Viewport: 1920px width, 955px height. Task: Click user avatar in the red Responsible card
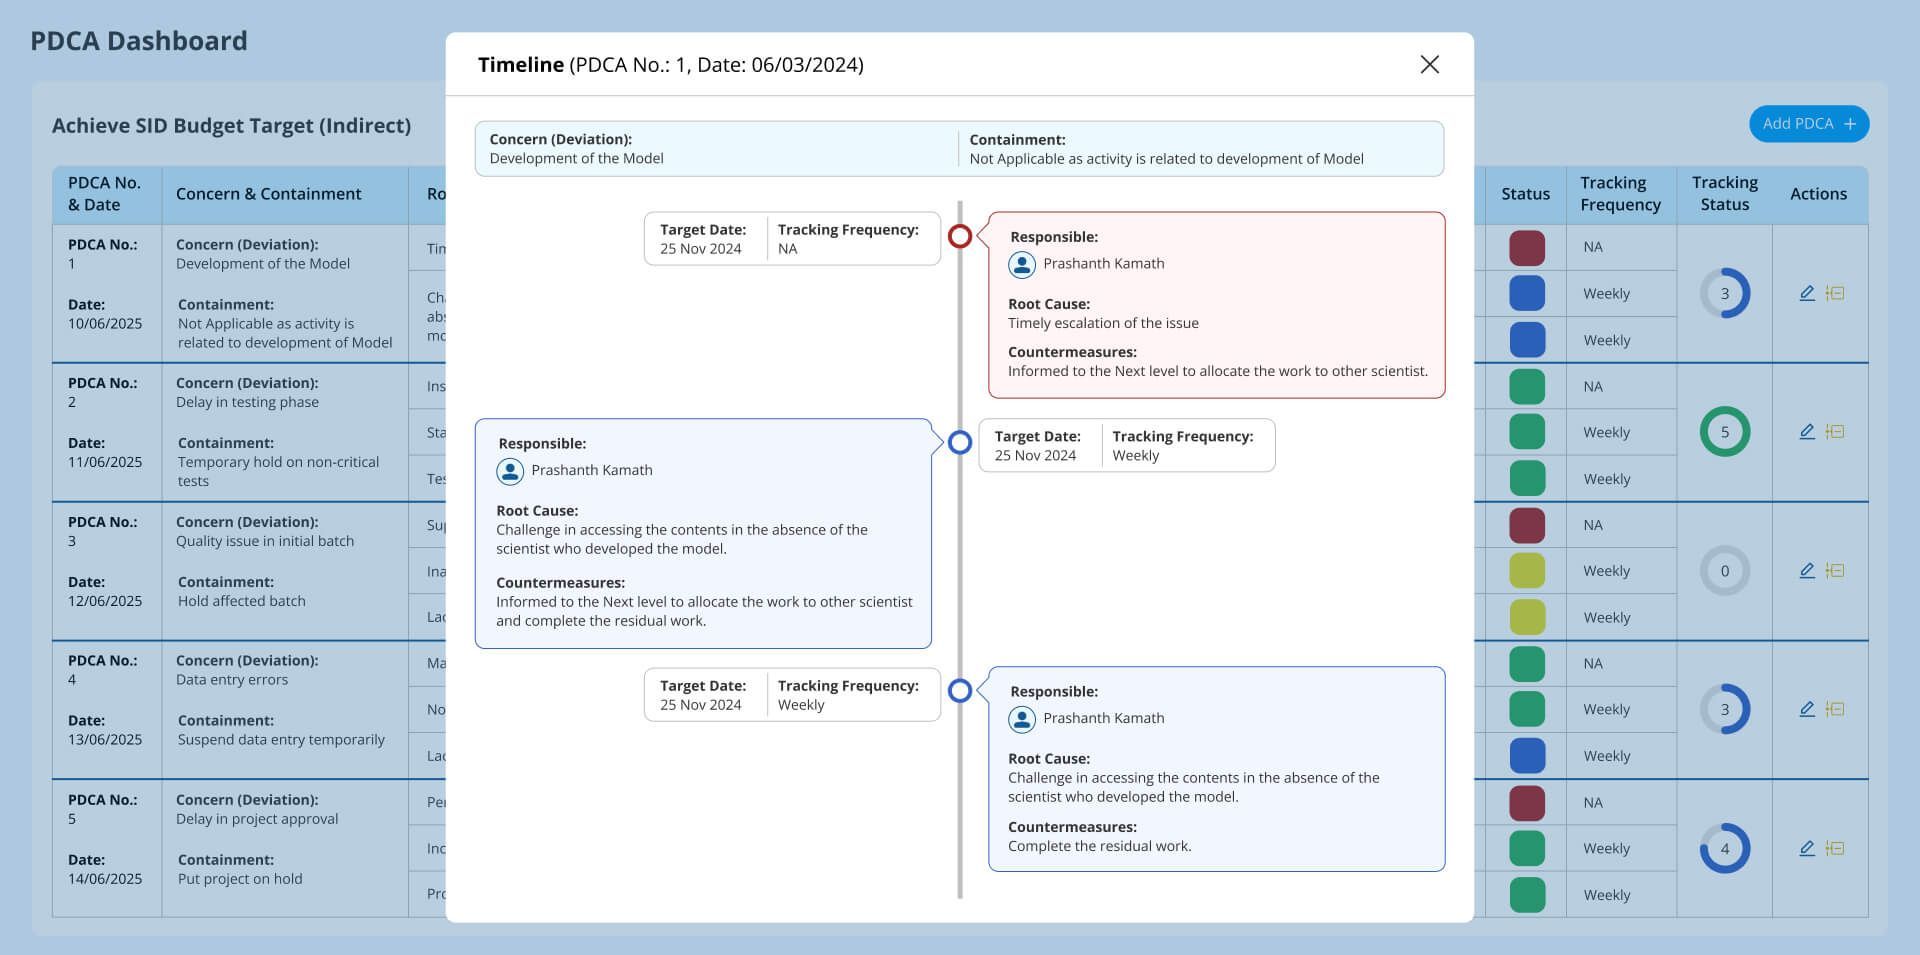1021,264
